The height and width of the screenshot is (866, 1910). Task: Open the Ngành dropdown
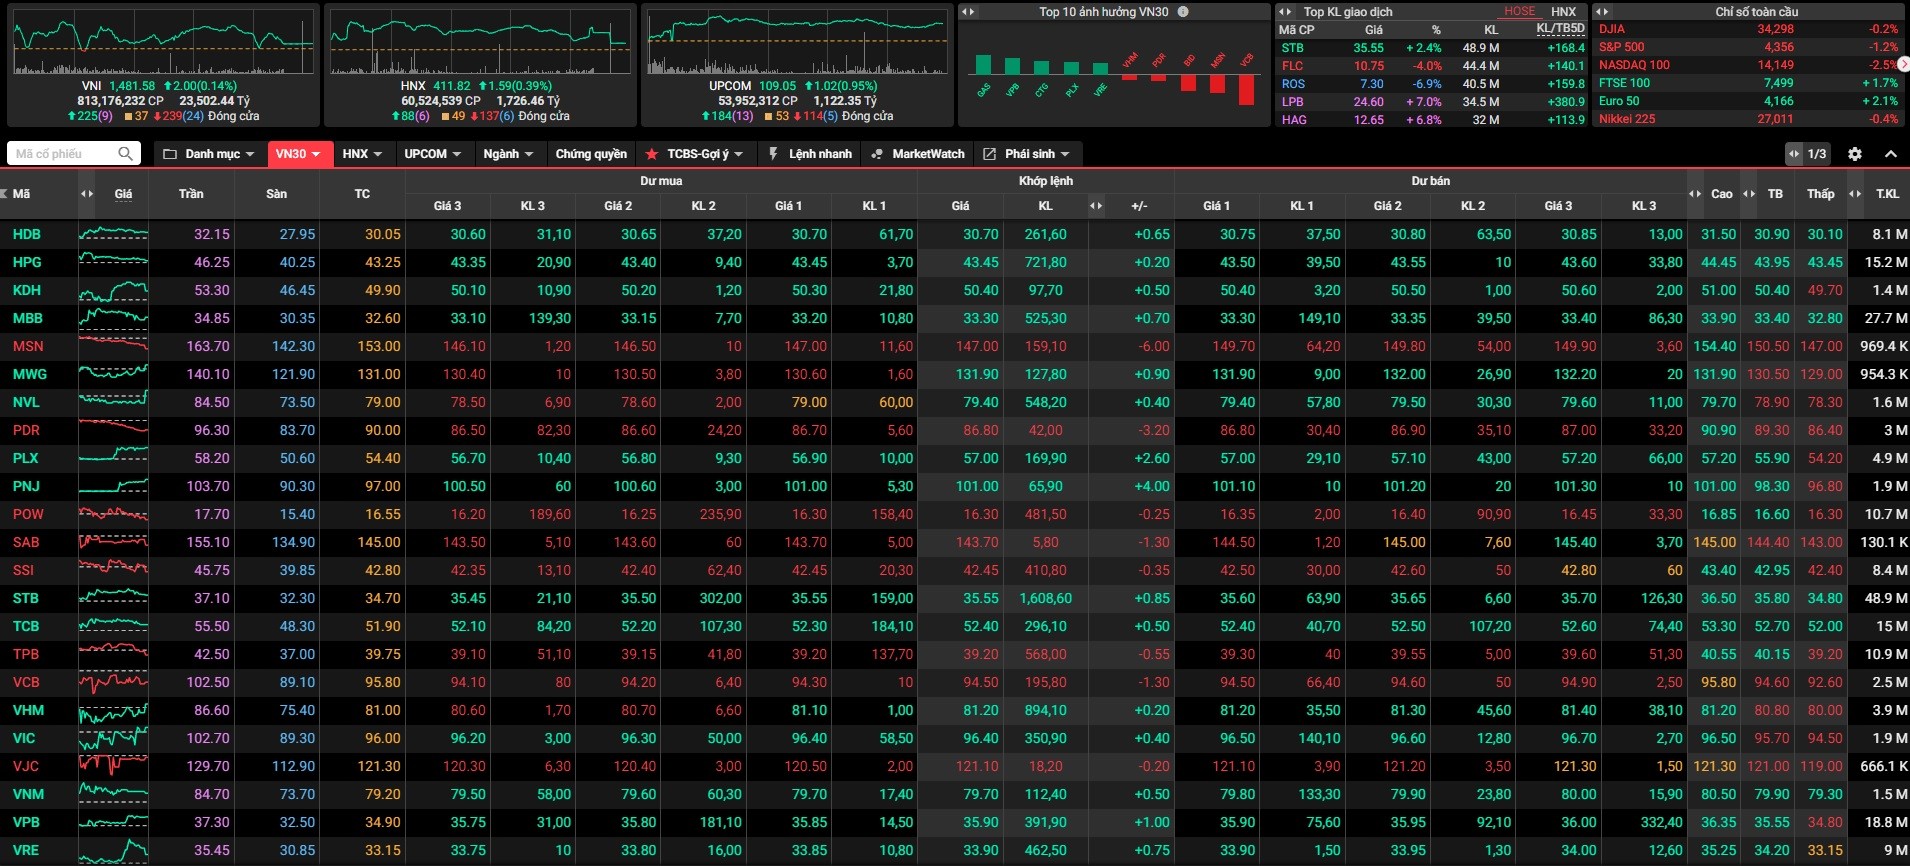tap(508, 154)
